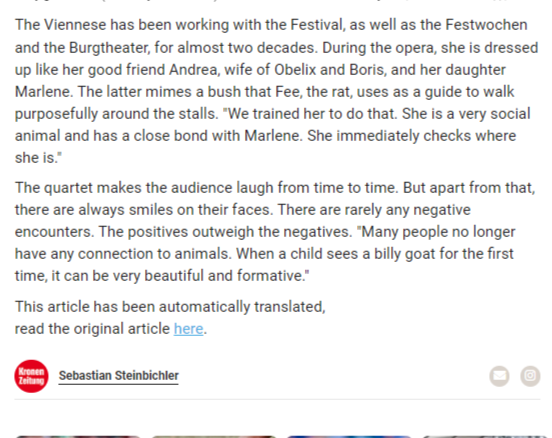Image resolution: width=552 pixels, height=438 pixels.
Task: Open the third related article thumbnail below
Action: tap(349, 437)
